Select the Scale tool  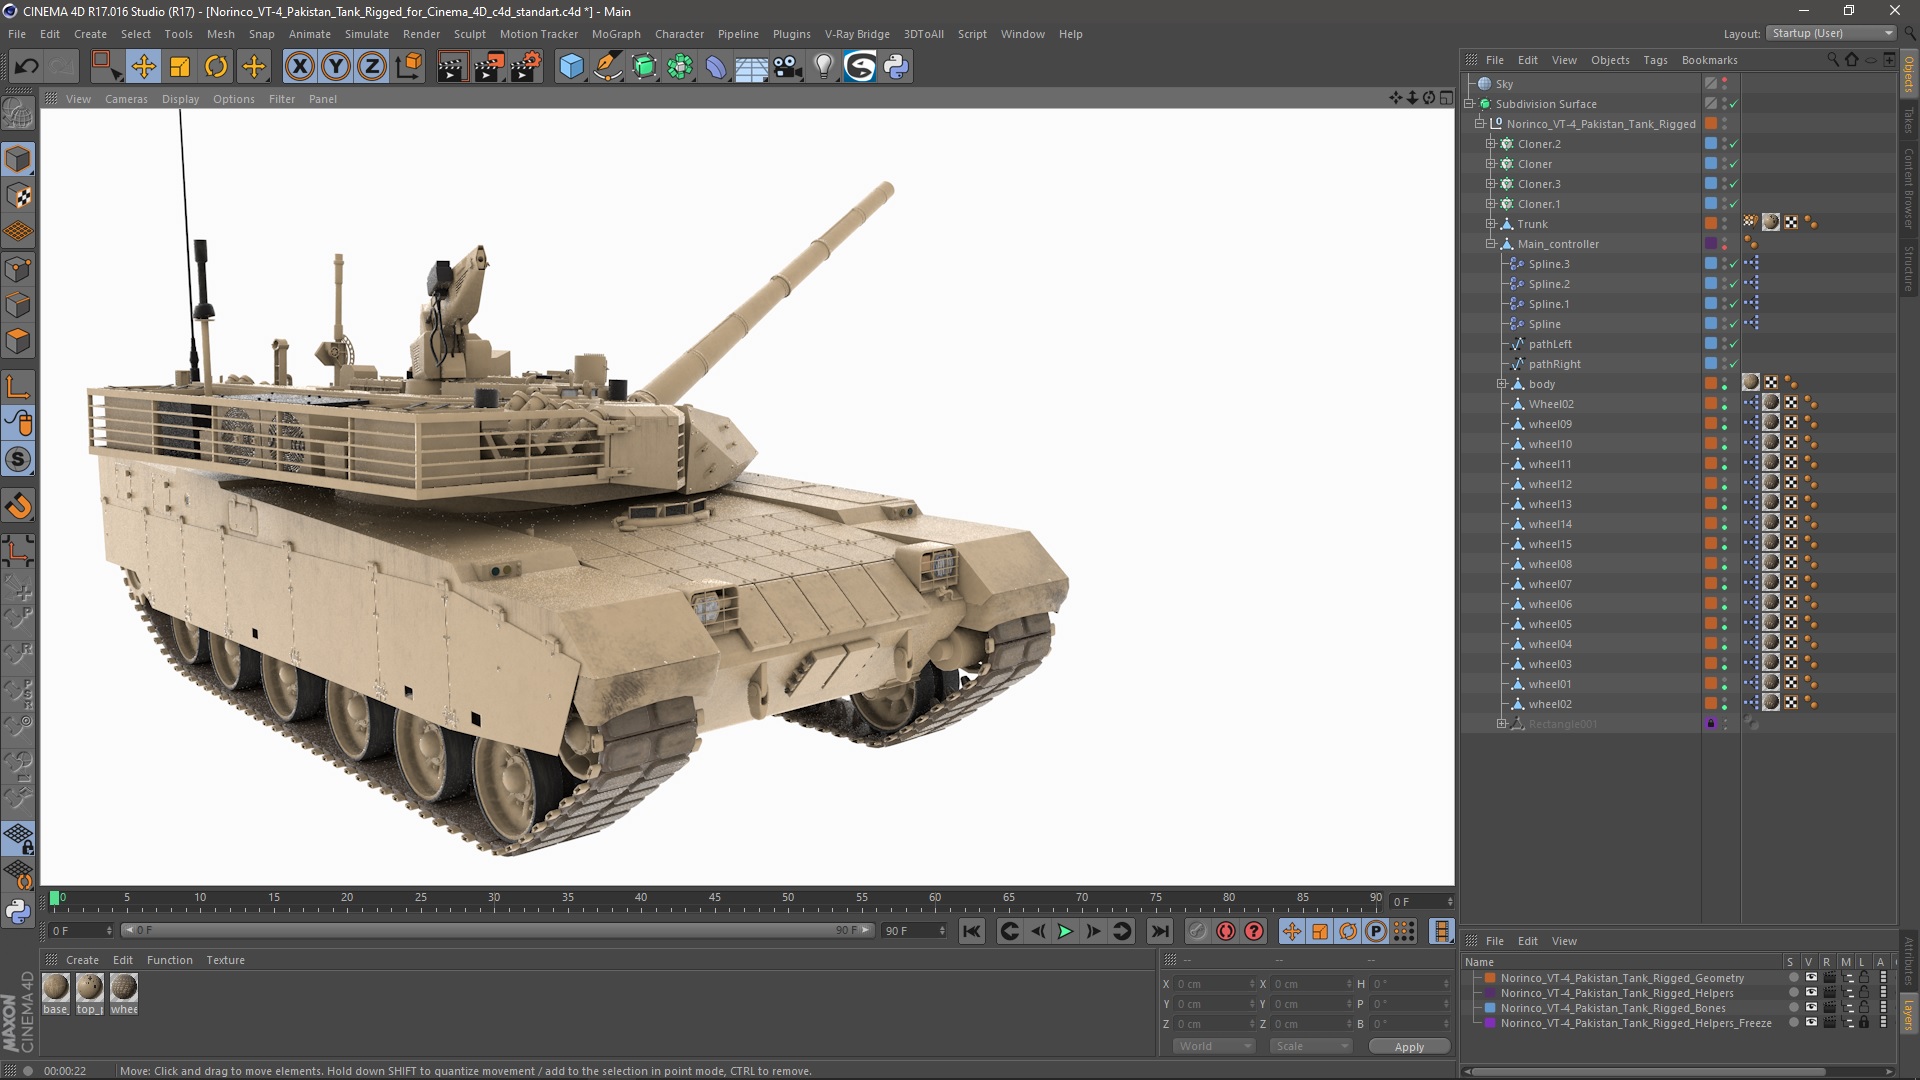click(x=180, y=67)
